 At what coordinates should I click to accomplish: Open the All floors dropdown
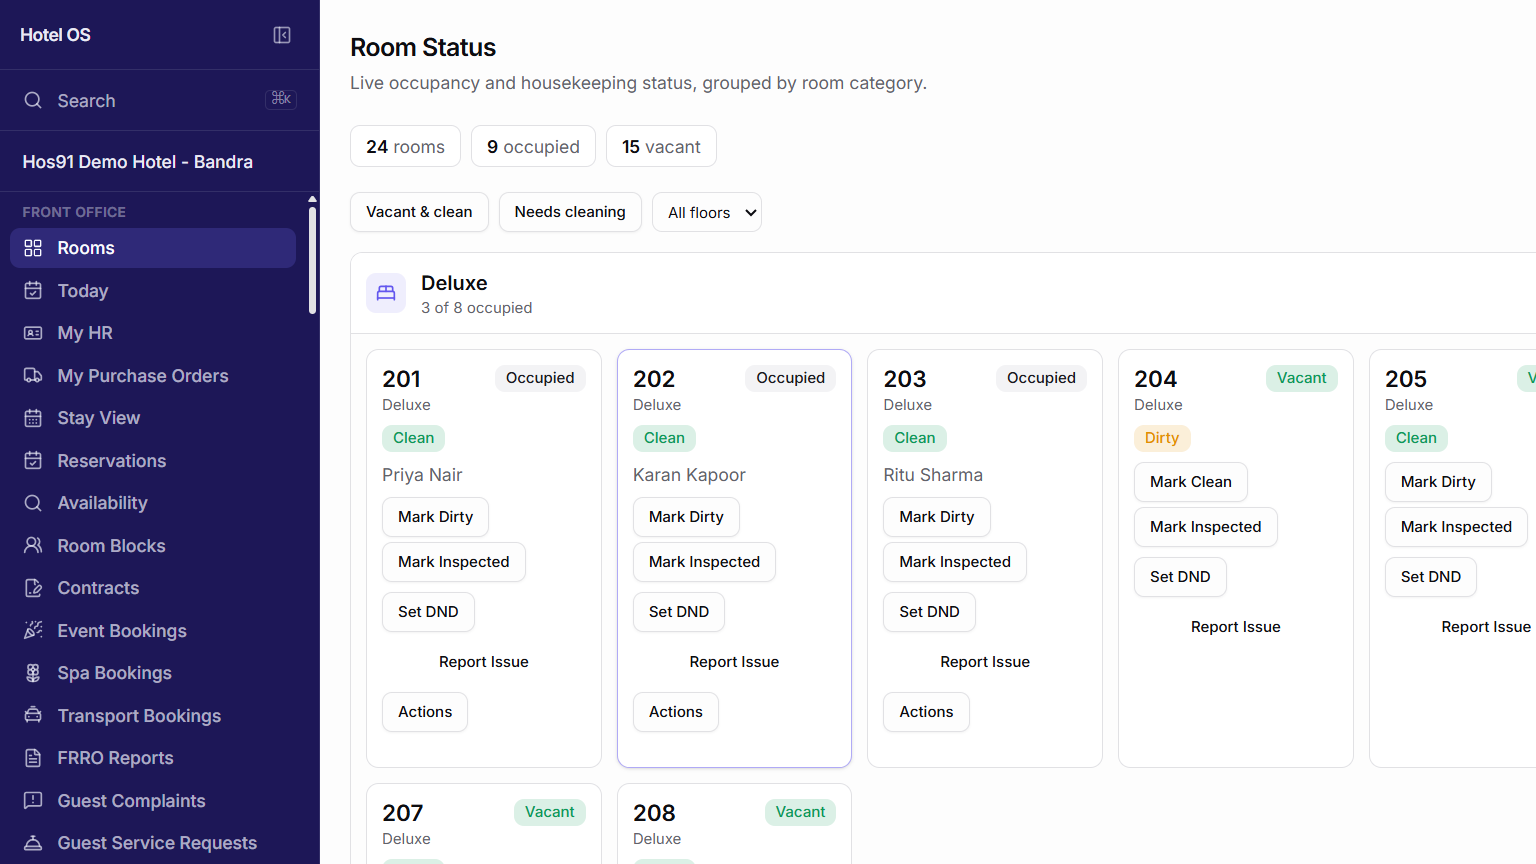pyautogui.click(x=707, y=212)
